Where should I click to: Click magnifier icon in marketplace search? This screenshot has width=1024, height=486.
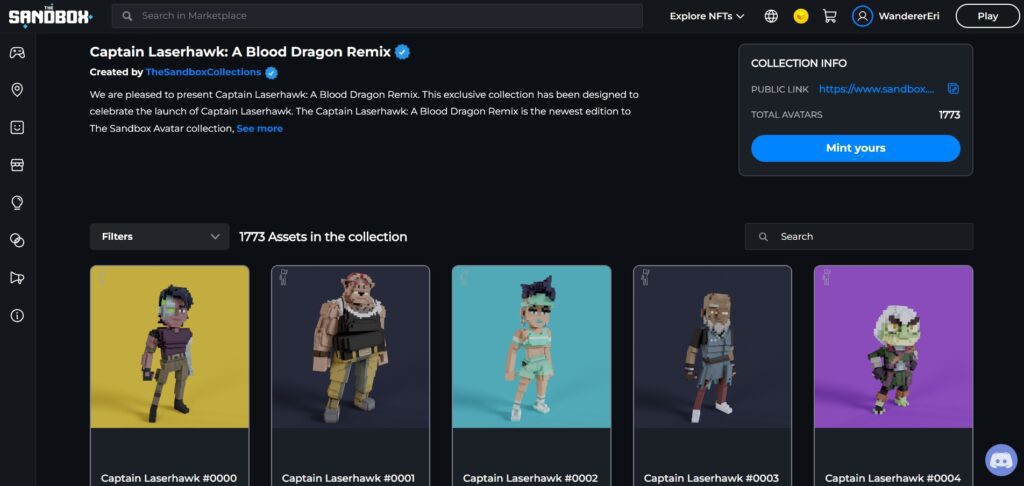[x=127, y=16]
